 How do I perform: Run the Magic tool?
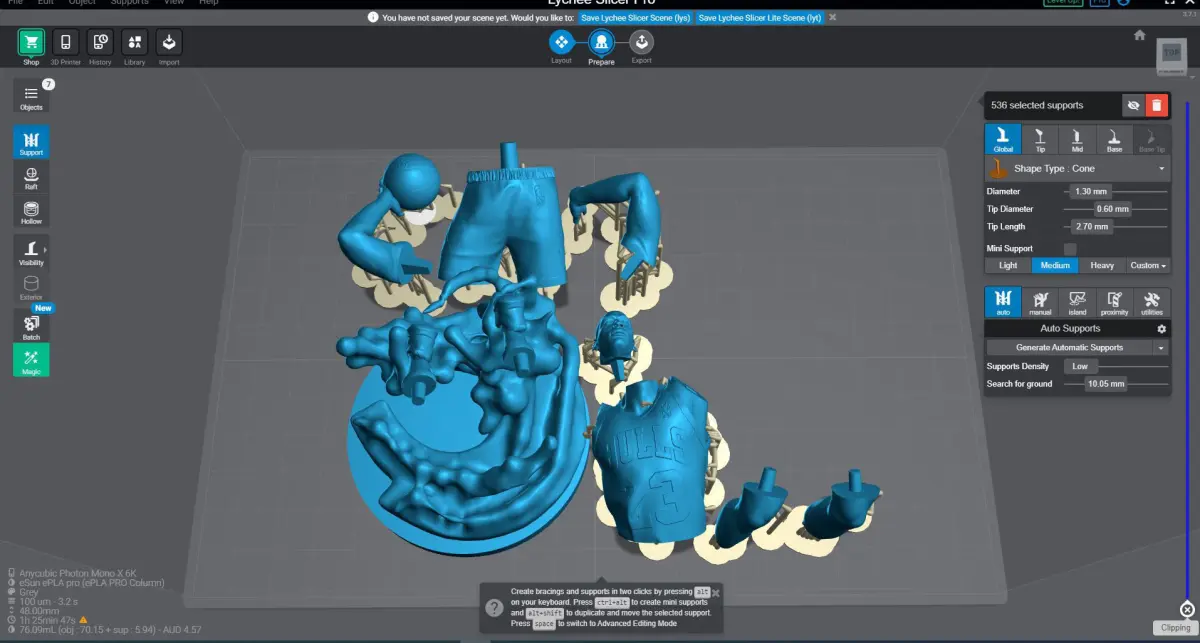point(31,360)
